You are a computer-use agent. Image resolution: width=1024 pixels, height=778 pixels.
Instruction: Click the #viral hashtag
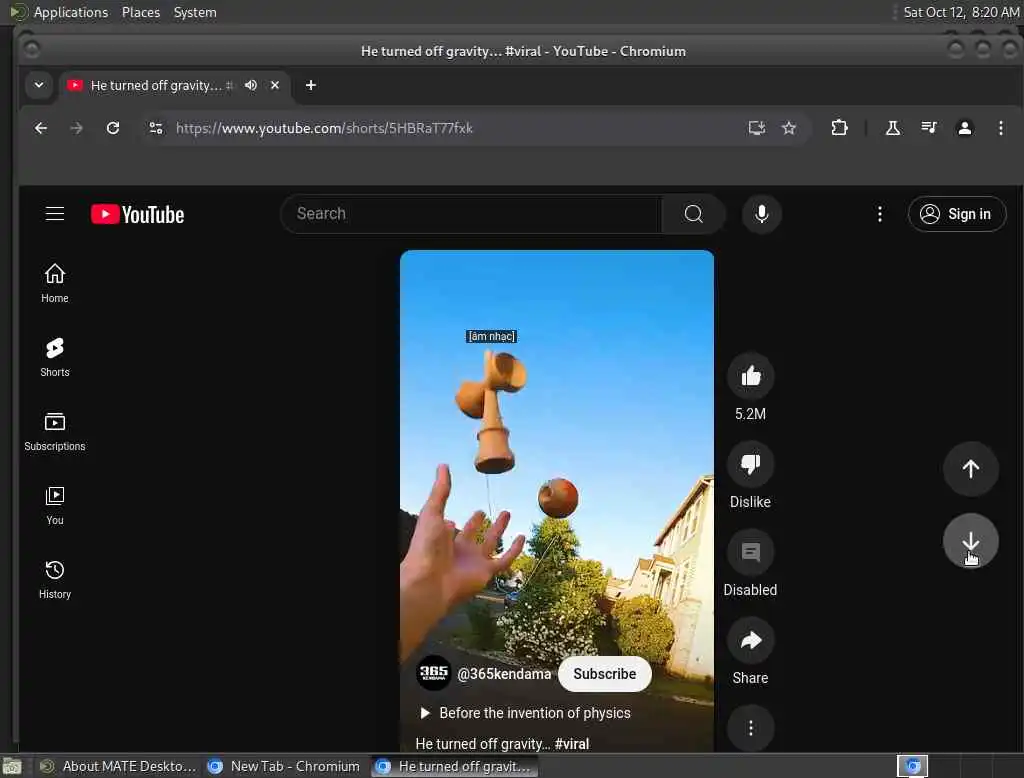571,743
